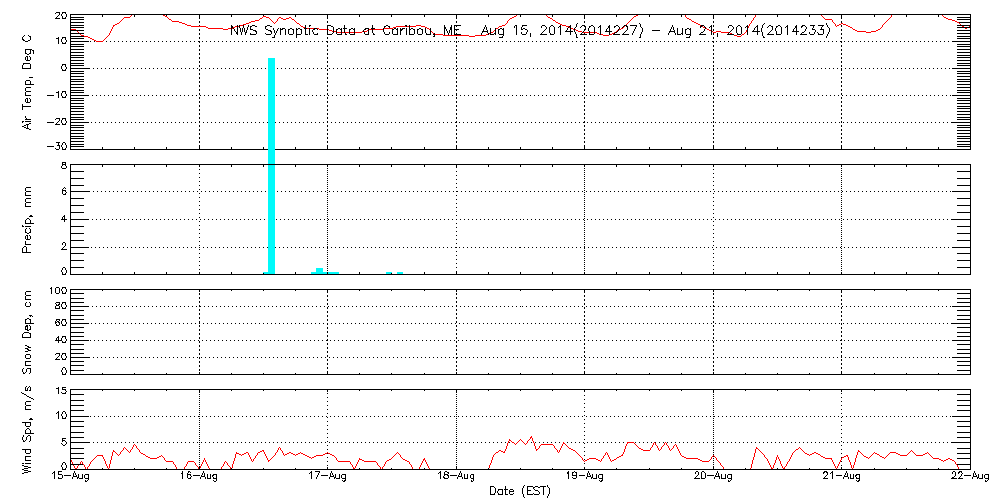This screenshot has height=500, width=1000.
Task: Click the 17-Aug date tick label
Action: [x=327, y=477]
